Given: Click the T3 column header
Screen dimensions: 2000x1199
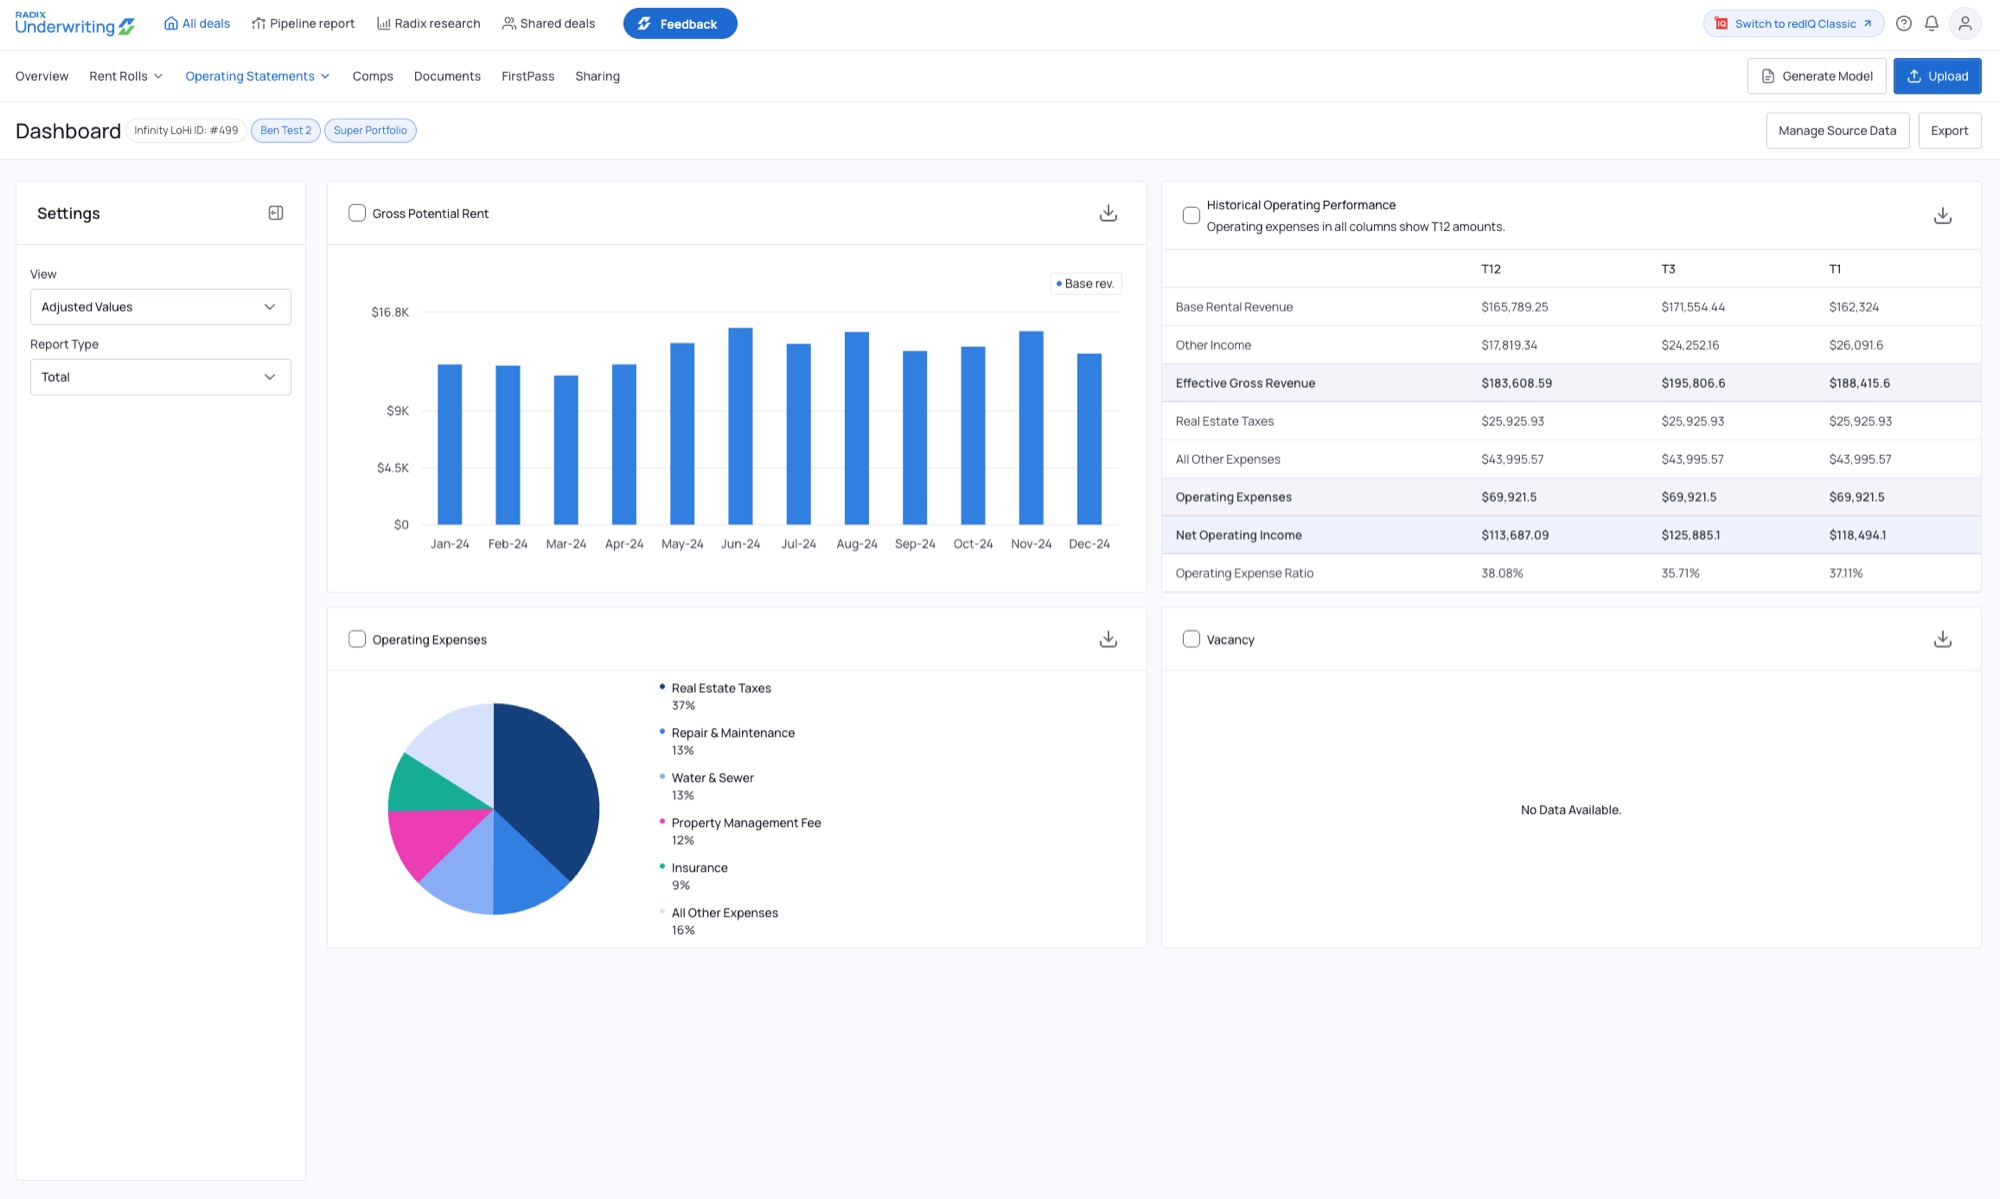Looking at the screenshot, I should coord(1668,269).
